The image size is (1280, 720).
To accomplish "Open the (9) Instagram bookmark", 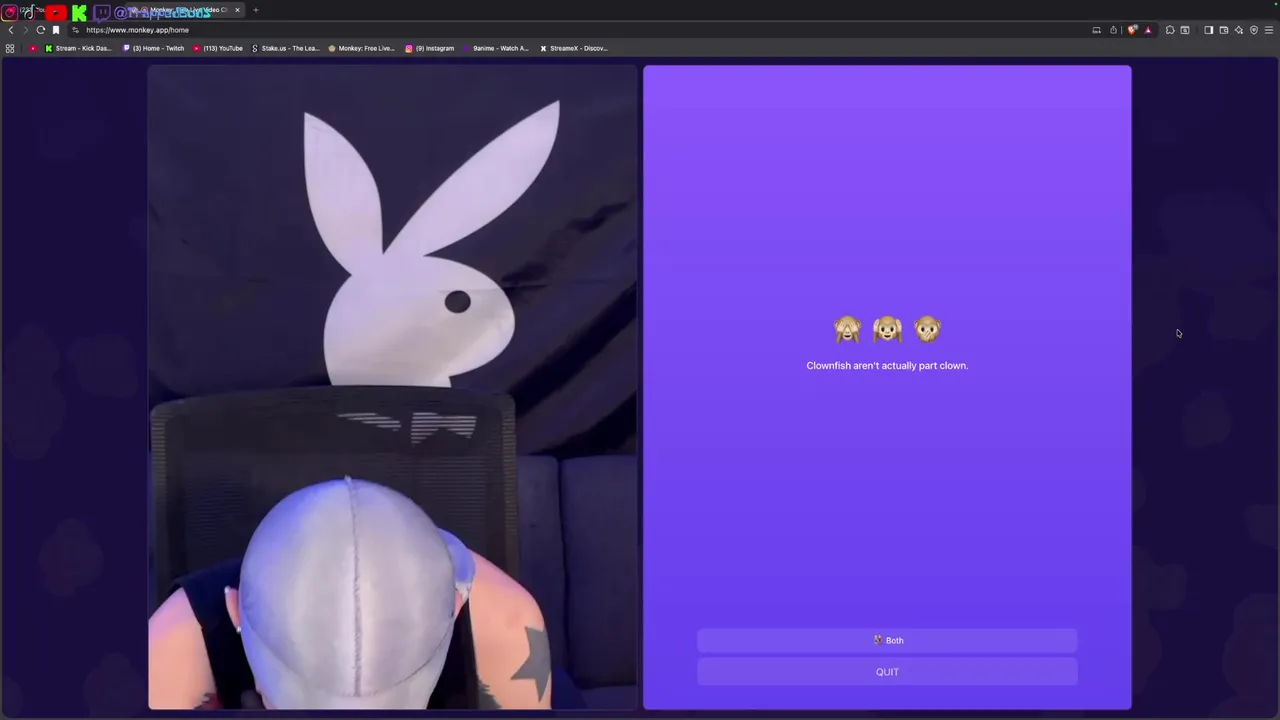I will 430,48.
